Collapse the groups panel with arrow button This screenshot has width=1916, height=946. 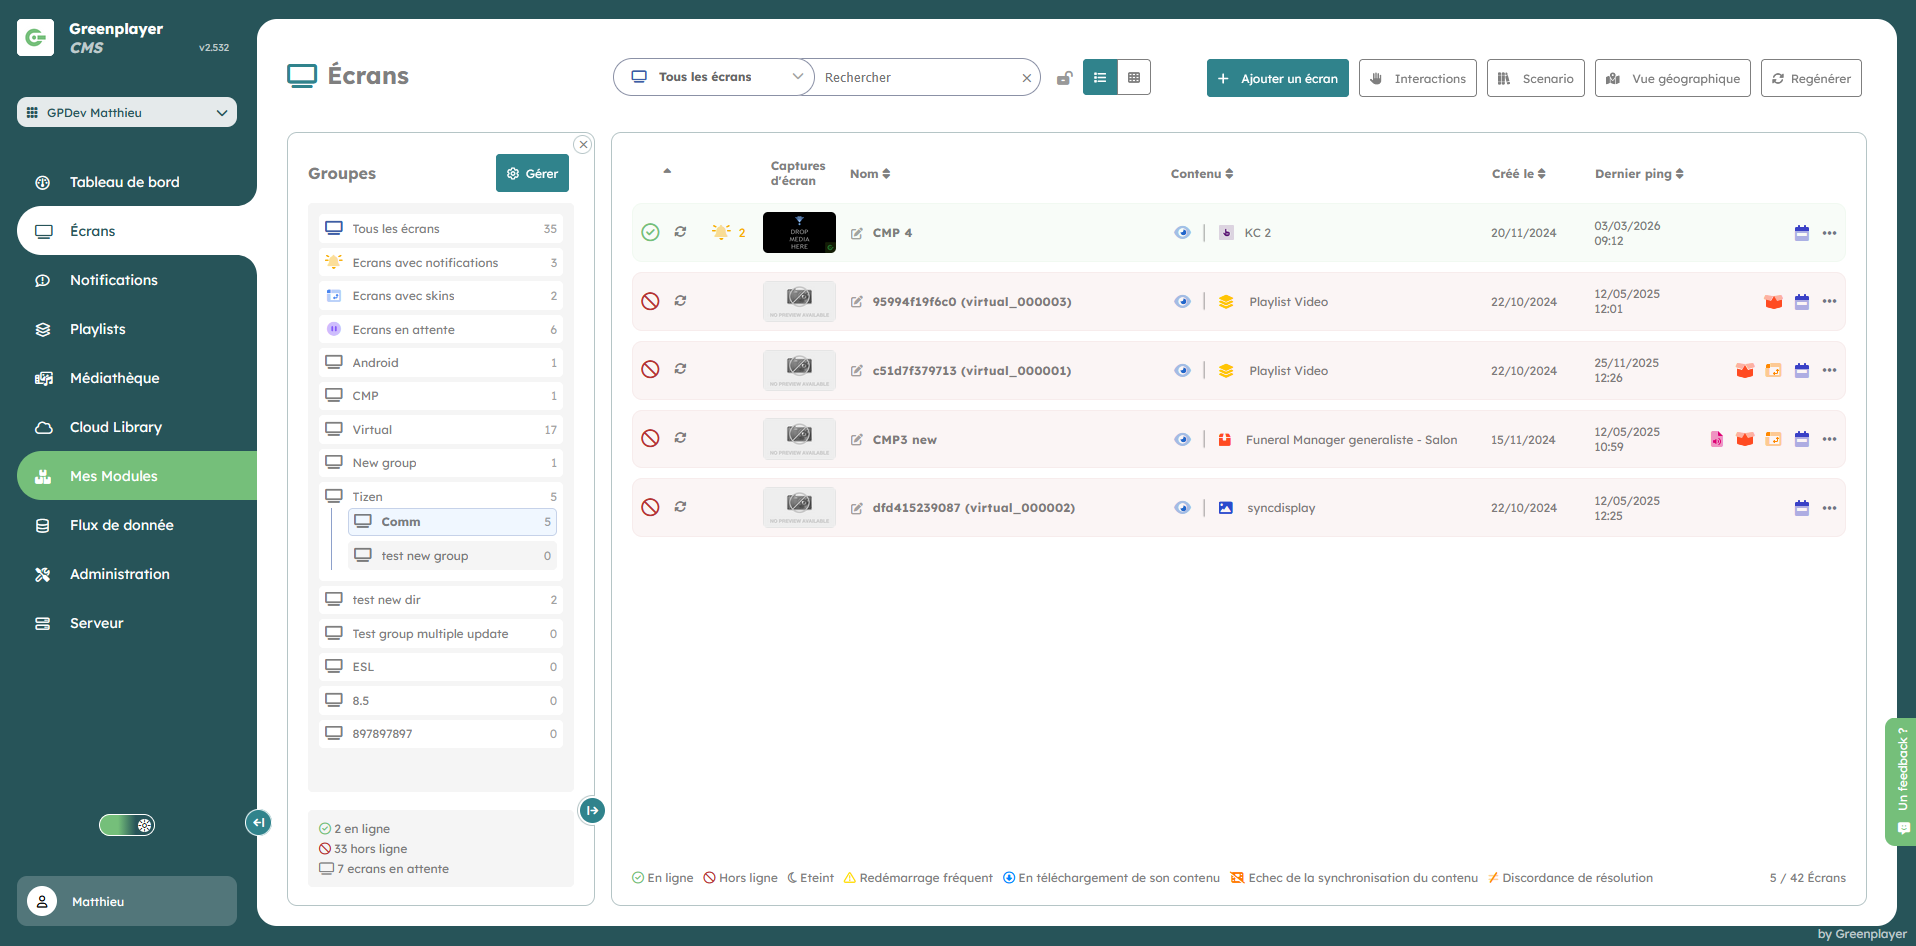tap(592, 810)
